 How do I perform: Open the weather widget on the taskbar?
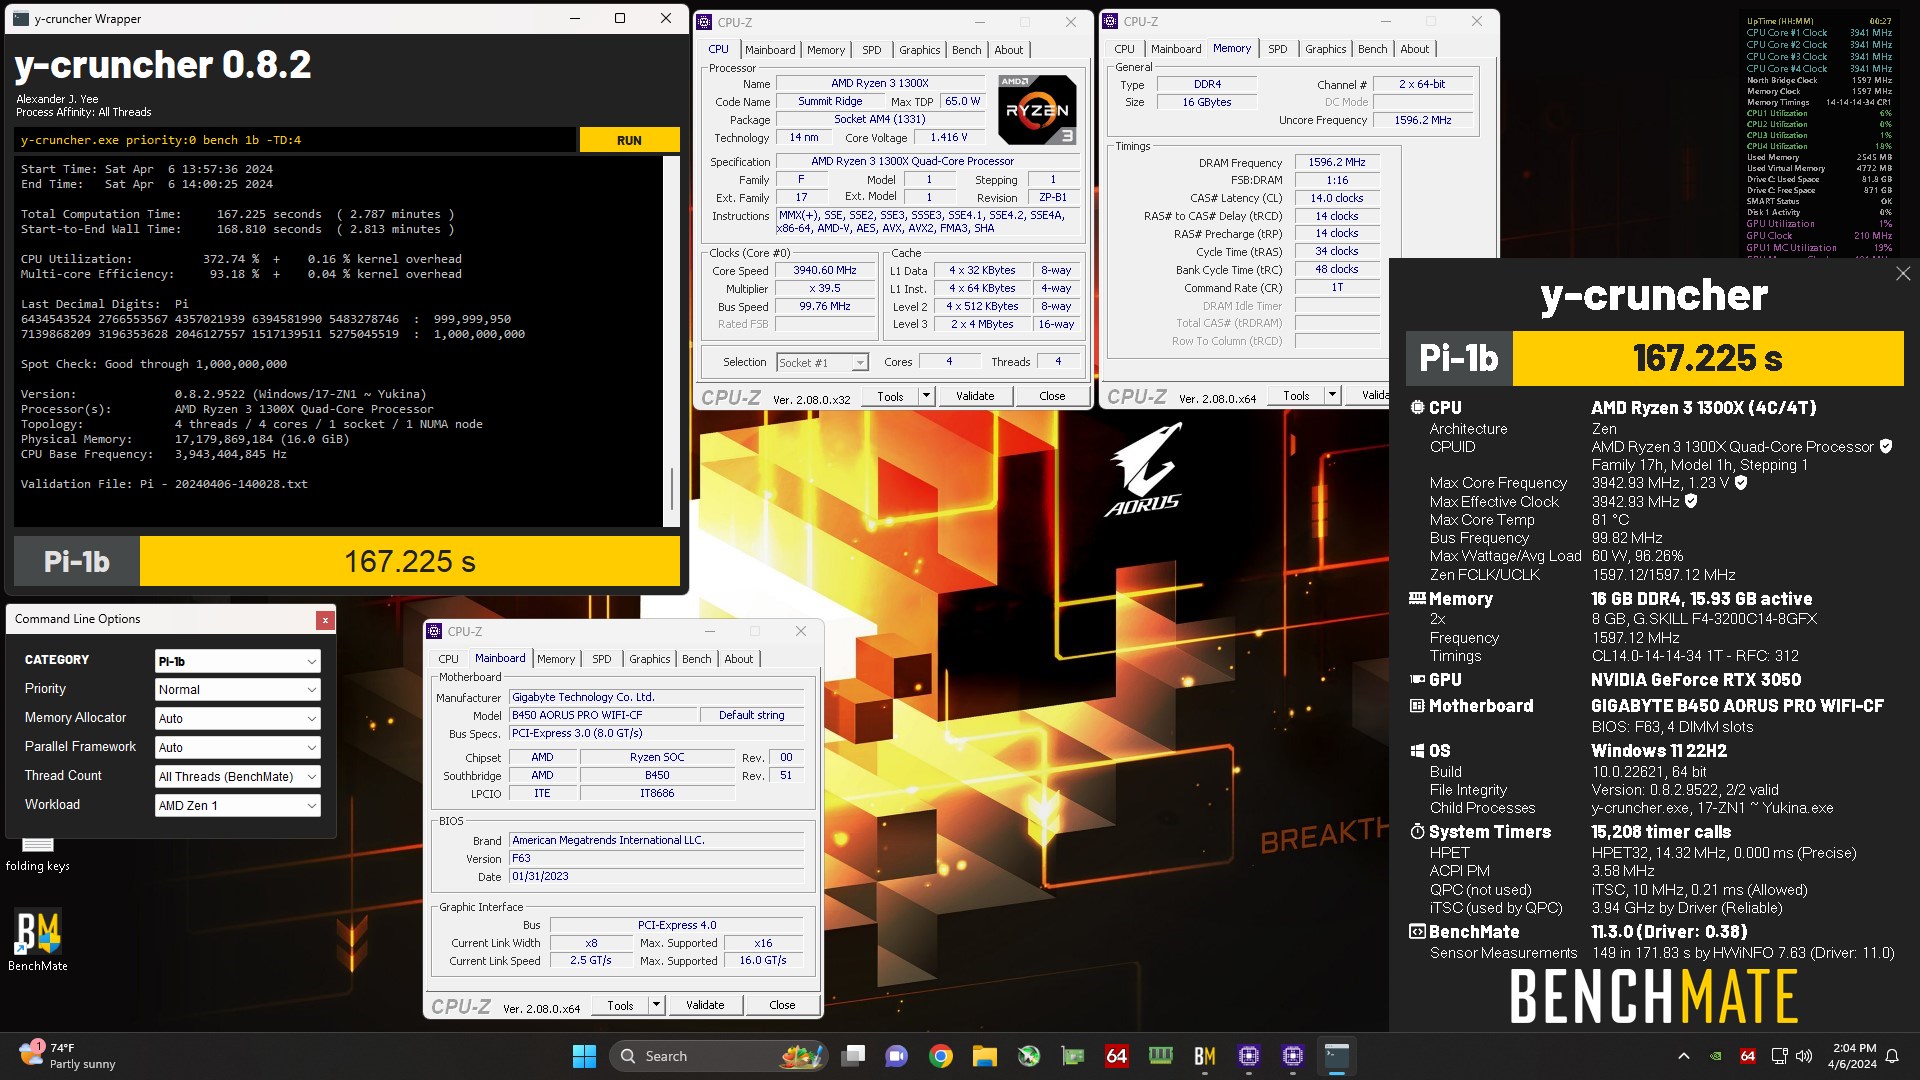(68, 1056)
